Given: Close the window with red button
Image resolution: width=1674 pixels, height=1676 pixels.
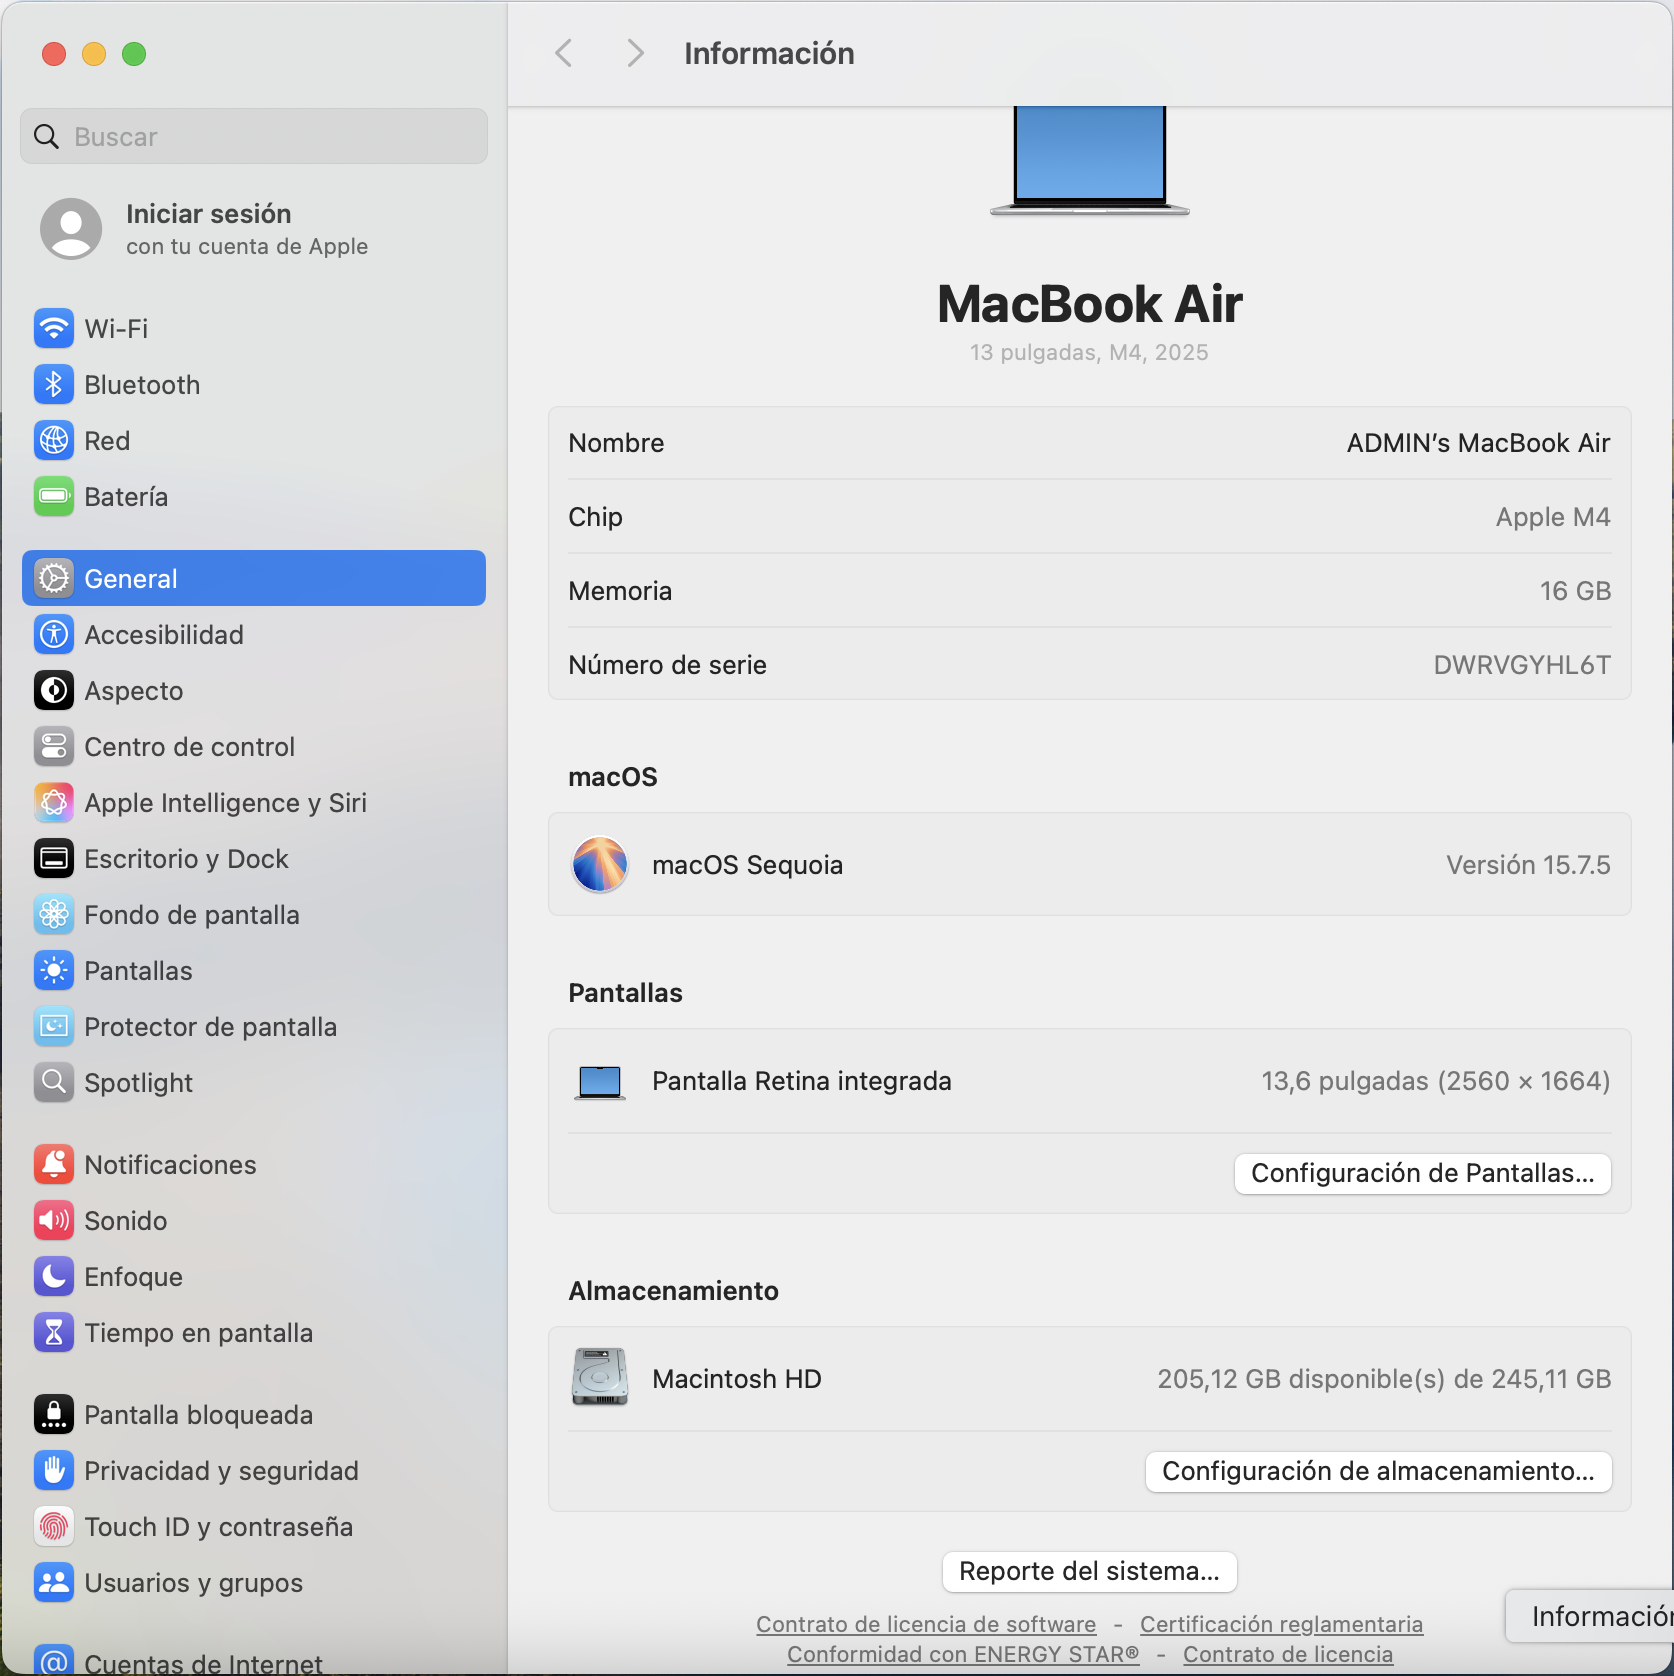Looking at the screenshot, I should click(x=54, y=54).
